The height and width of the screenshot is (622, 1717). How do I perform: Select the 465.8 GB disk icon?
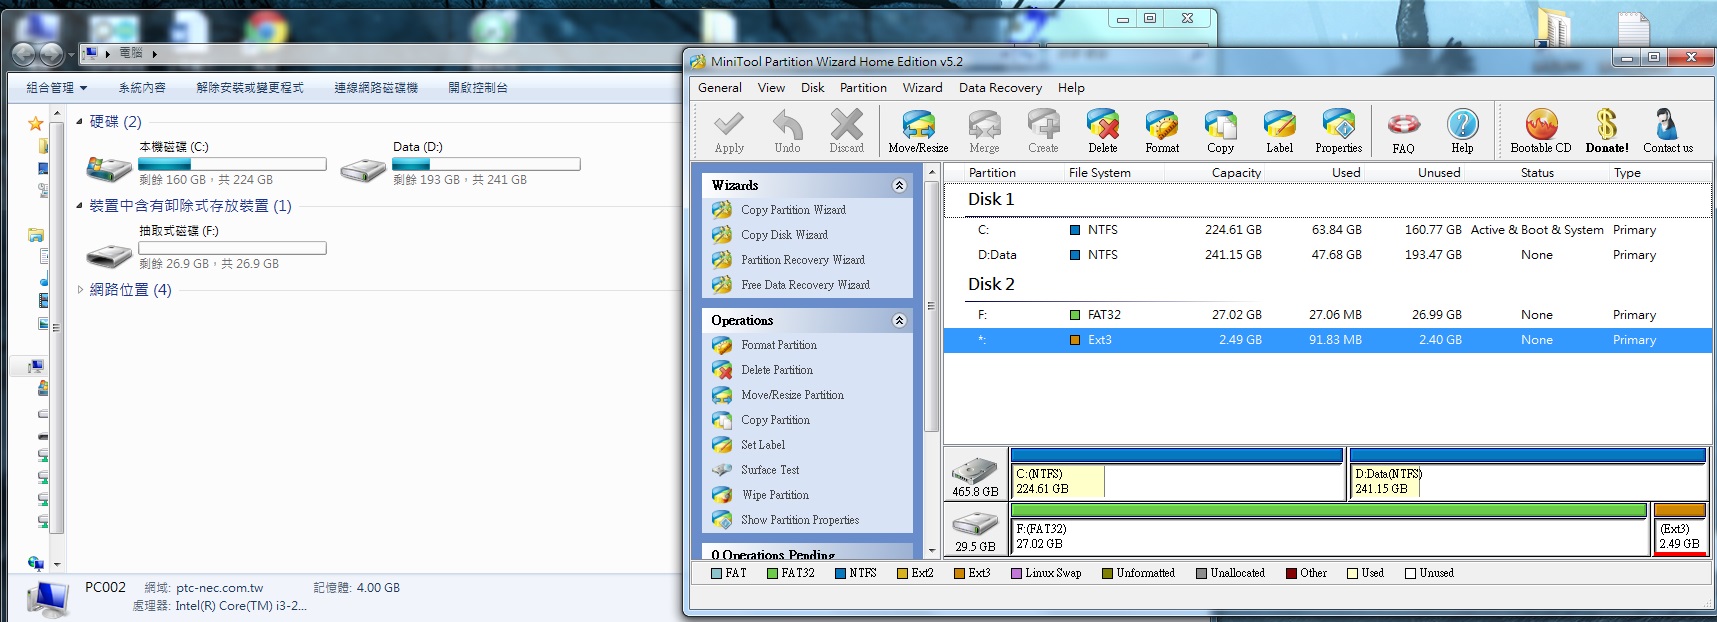[x=975, y=477]
